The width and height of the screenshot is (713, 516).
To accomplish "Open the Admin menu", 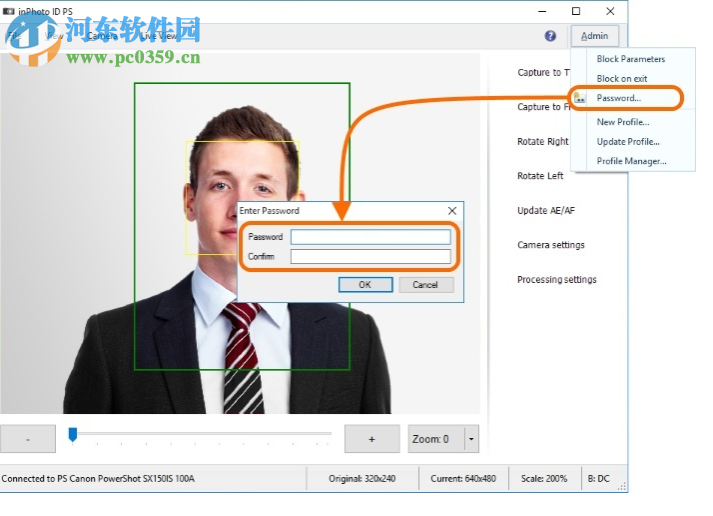I will tap(594, 36).
